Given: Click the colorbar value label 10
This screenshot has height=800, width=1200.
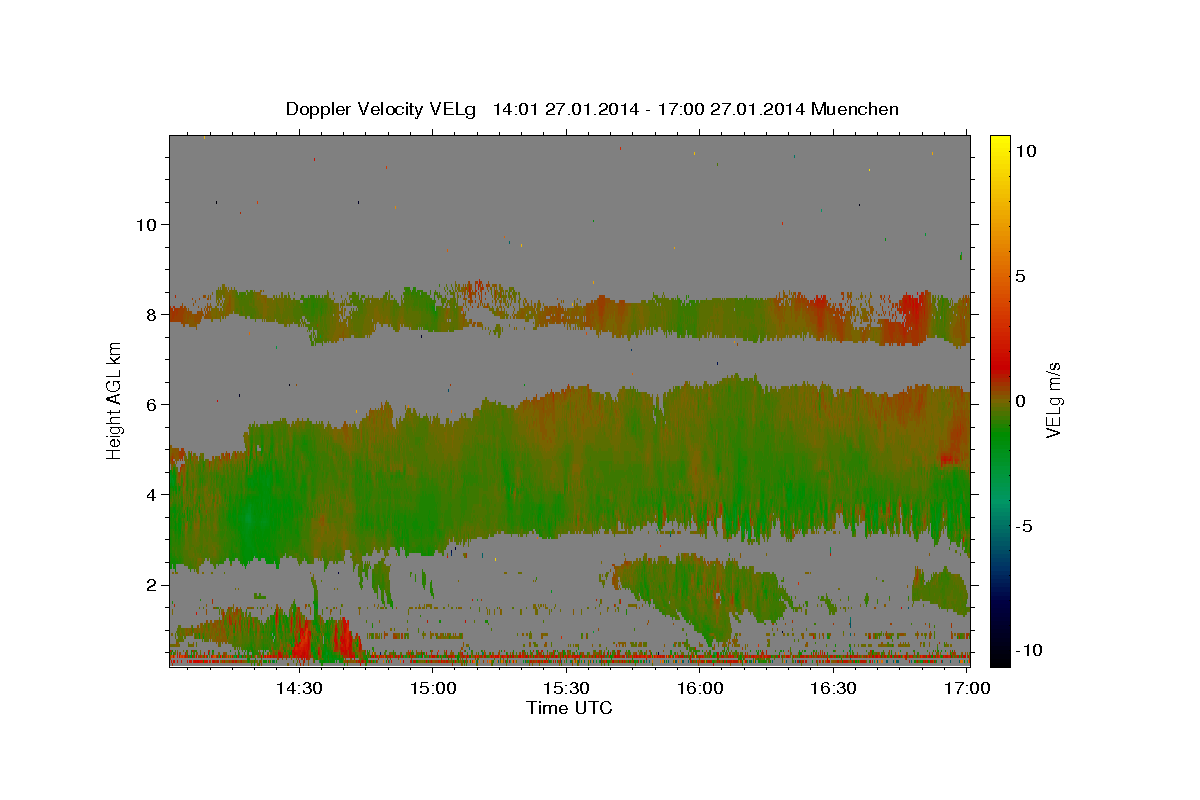Looking at the screenshot, I should point(1025,150).
